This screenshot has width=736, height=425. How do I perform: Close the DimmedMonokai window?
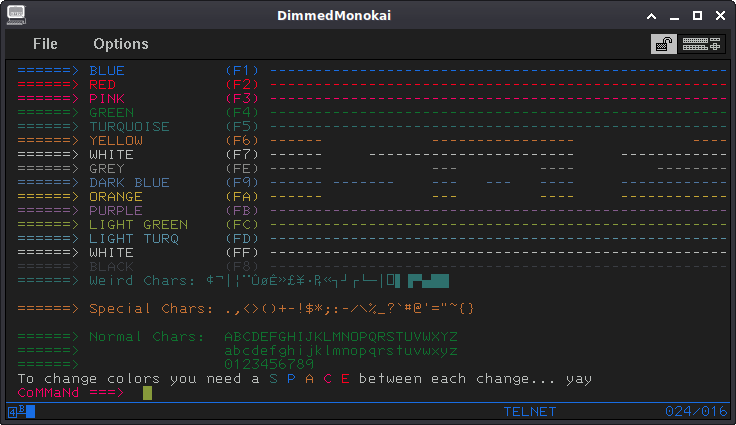(721, 15)
